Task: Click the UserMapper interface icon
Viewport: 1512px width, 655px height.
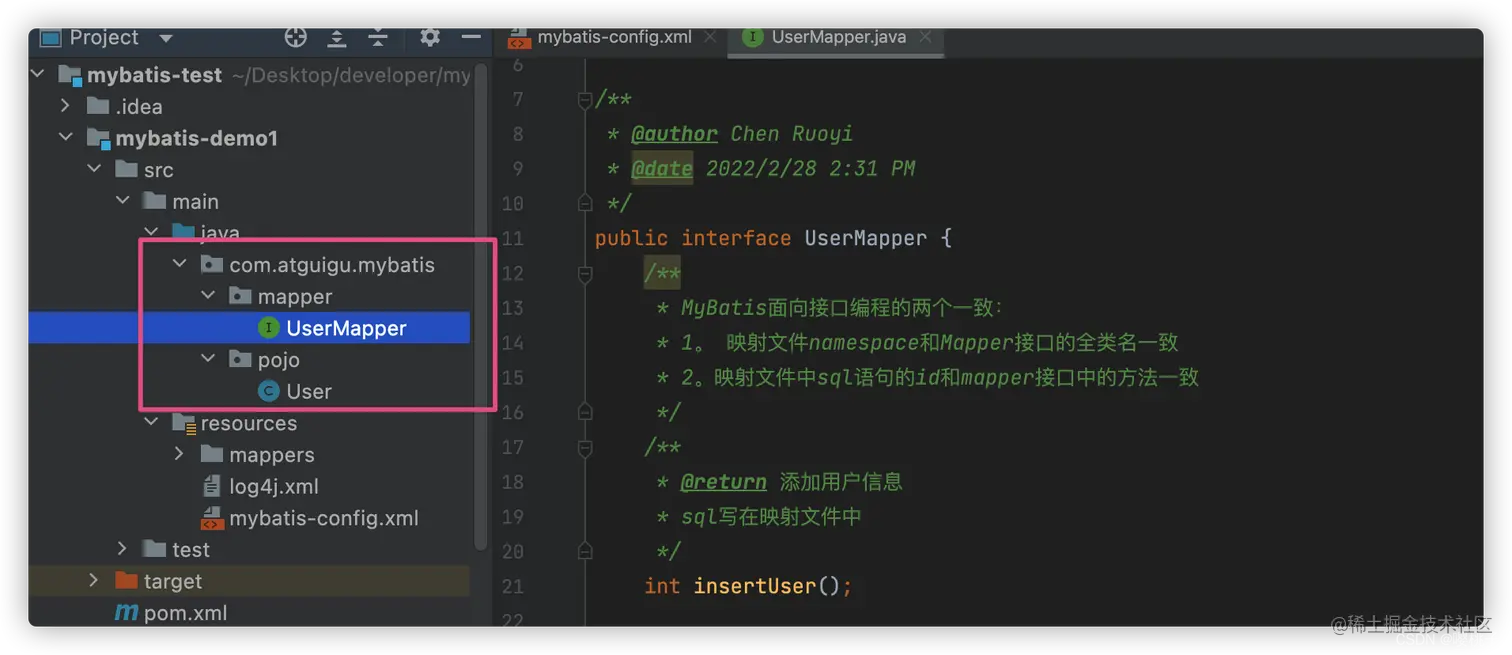Action: point(268,328)
